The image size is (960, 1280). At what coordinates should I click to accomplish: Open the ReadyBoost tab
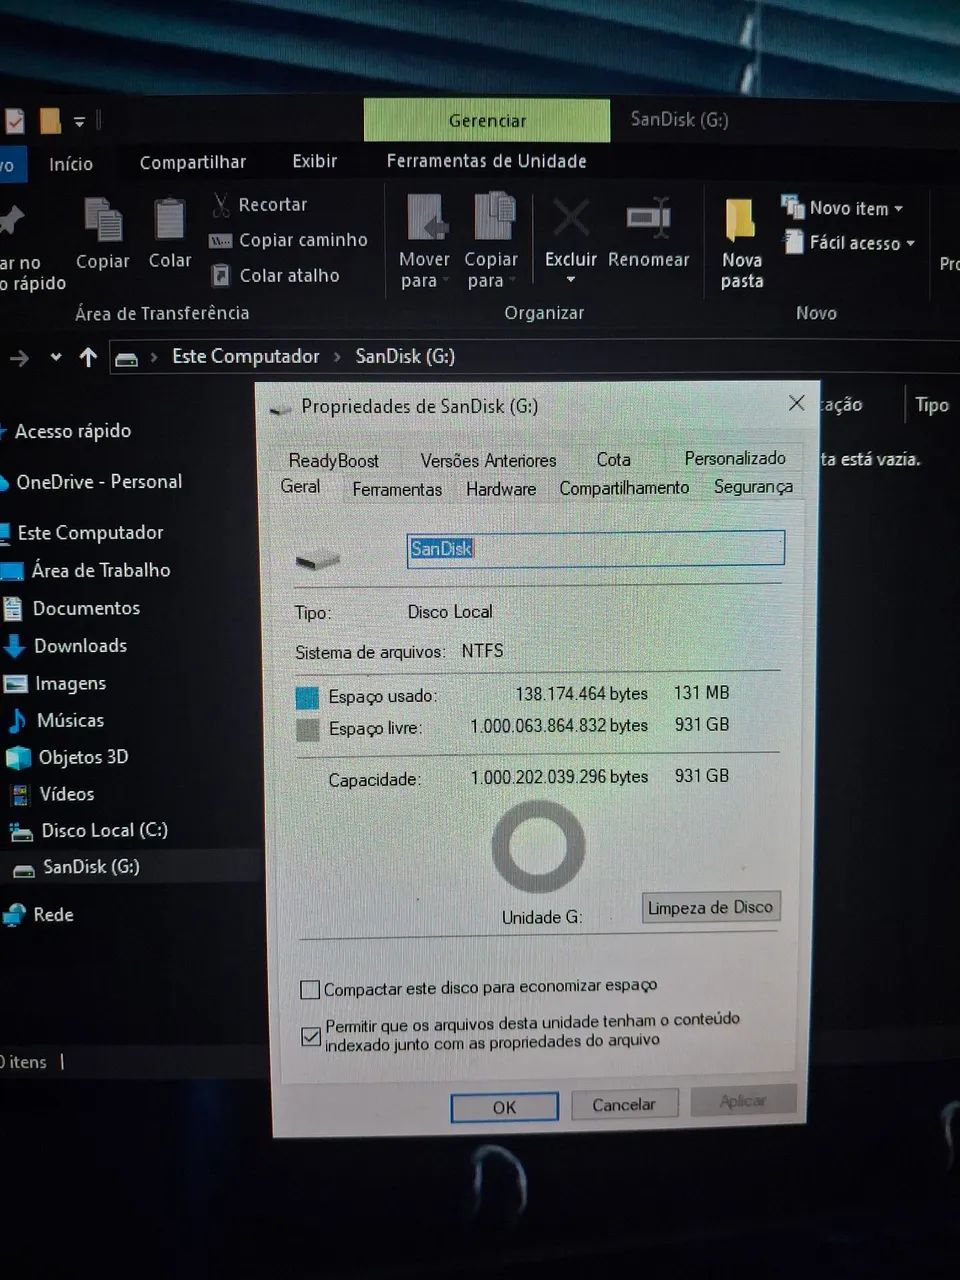333,460
